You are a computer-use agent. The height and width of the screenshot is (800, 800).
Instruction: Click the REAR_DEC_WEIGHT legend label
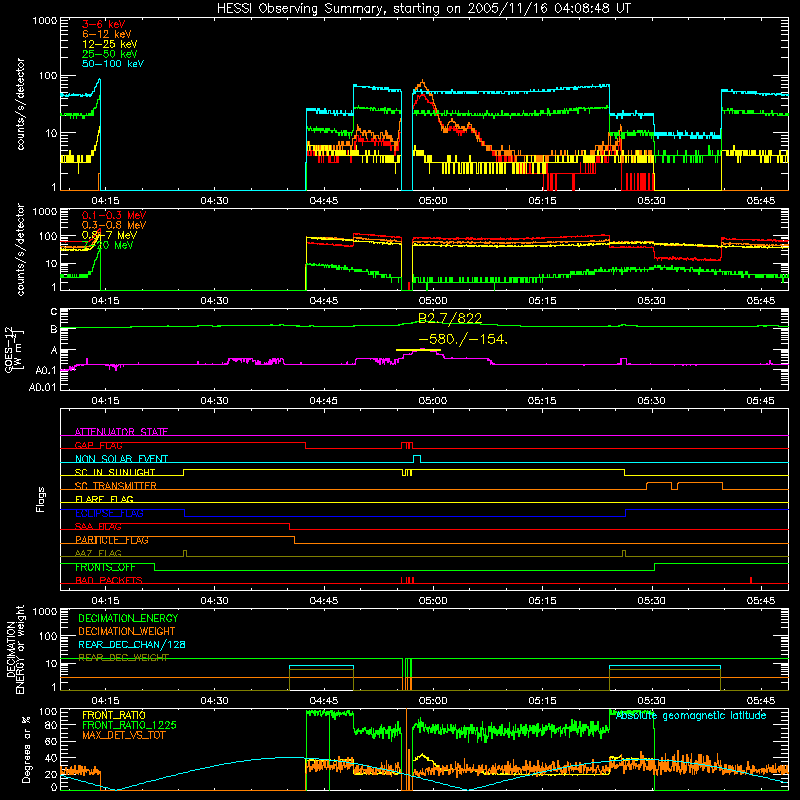(x=123, y=658)
